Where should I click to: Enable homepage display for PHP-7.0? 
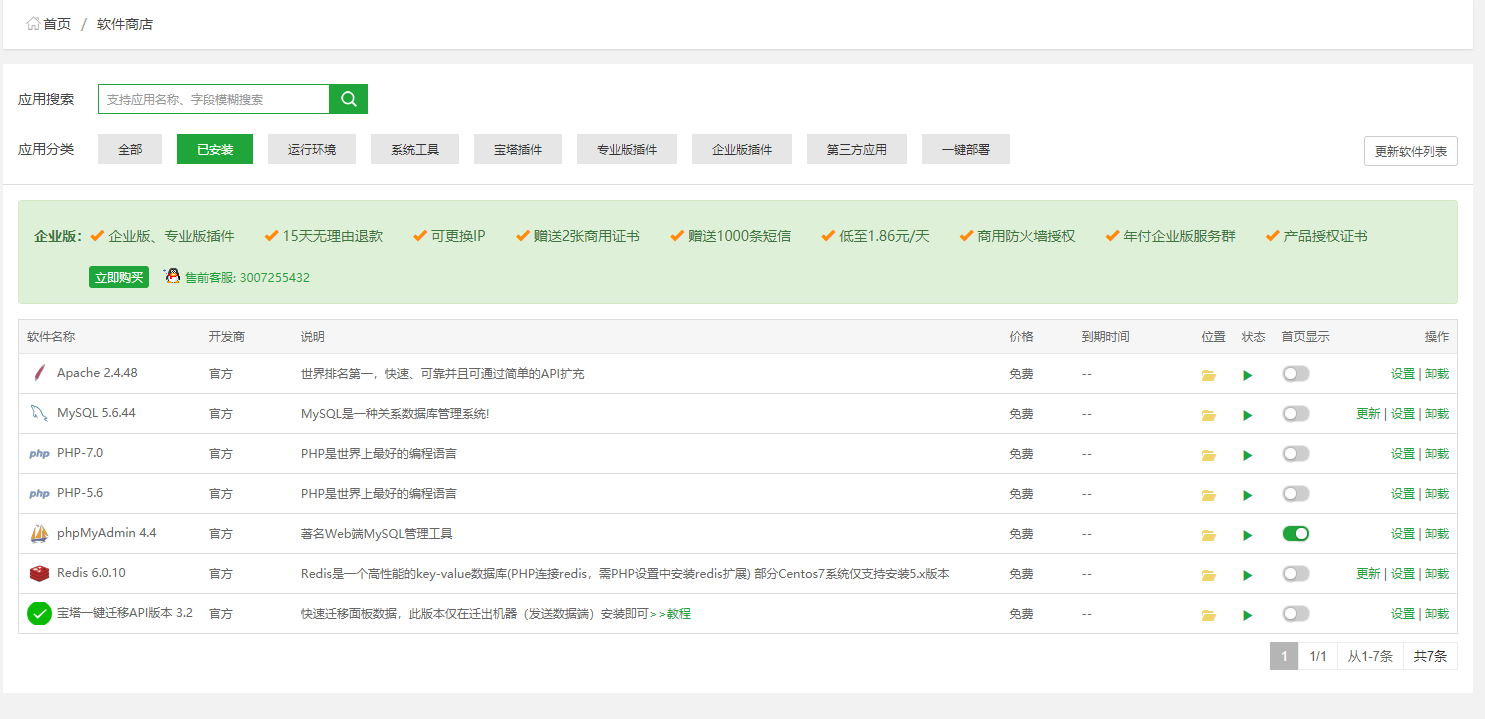pyautogui.click(x=1296, y=454)
